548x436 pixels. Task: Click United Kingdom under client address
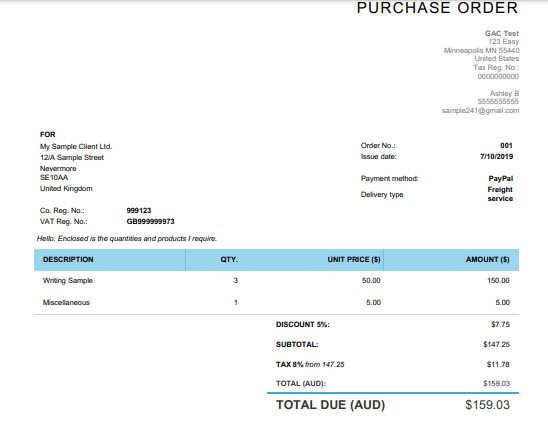point(66,189)
